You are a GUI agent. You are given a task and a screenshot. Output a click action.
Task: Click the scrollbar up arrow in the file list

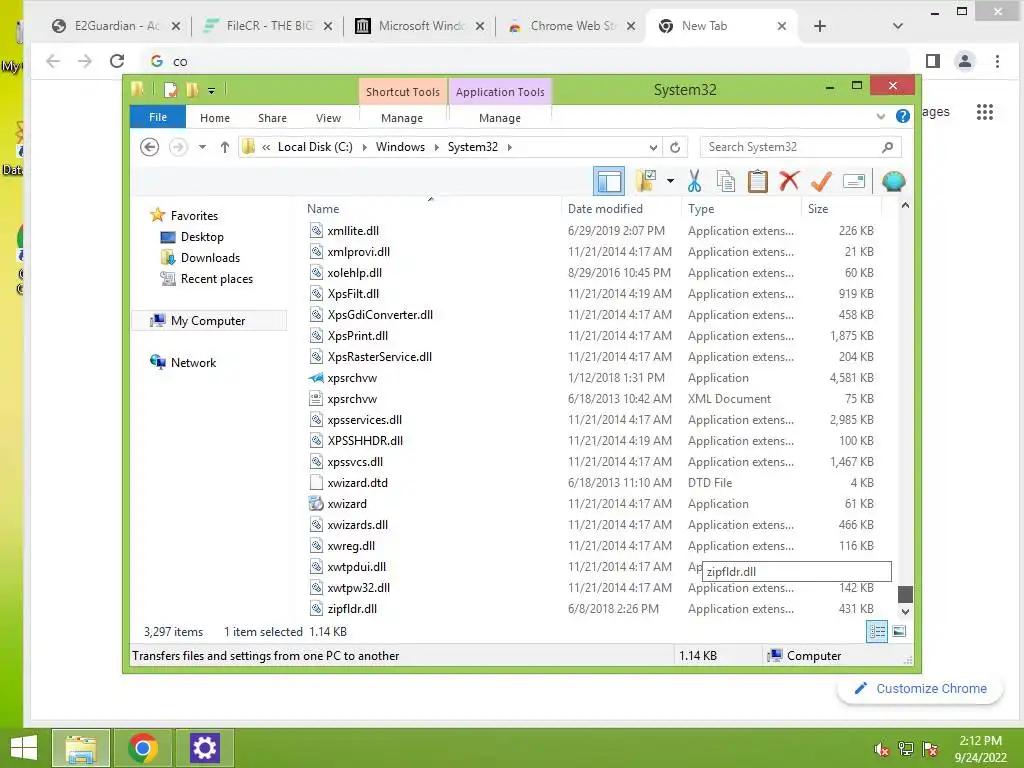click(905, 206)
